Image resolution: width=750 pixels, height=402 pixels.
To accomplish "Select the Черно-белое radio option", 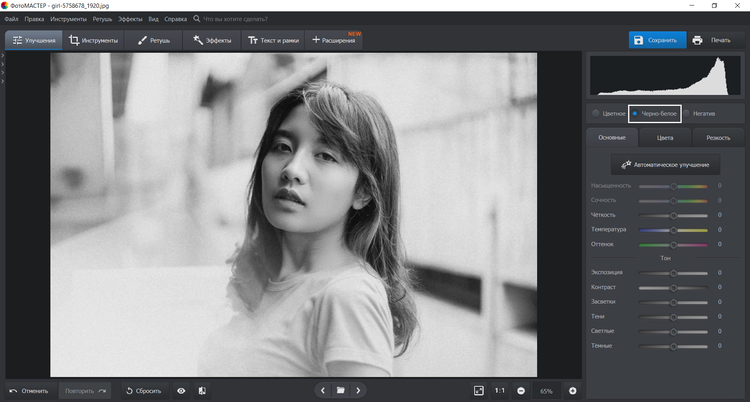I will pos(636,114).
